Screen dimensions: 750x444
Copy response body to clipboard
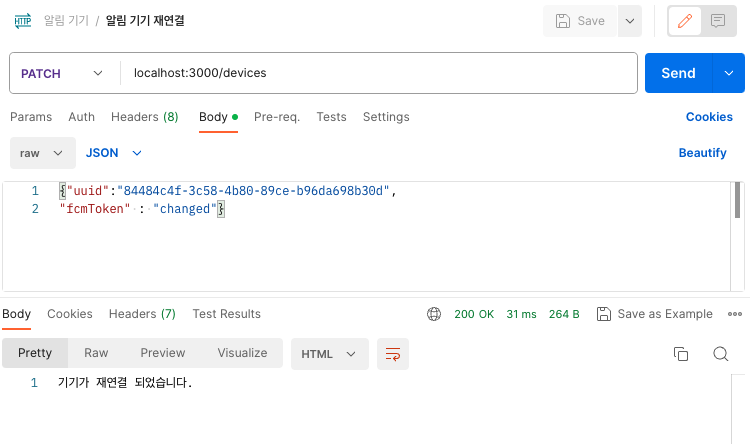[681, 354]
